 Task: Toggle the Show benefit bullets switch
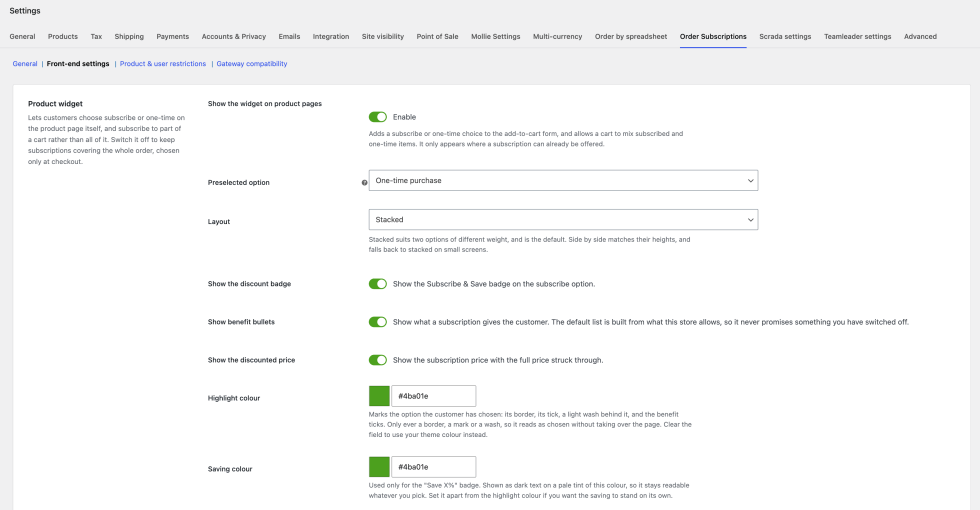(378, 322)
